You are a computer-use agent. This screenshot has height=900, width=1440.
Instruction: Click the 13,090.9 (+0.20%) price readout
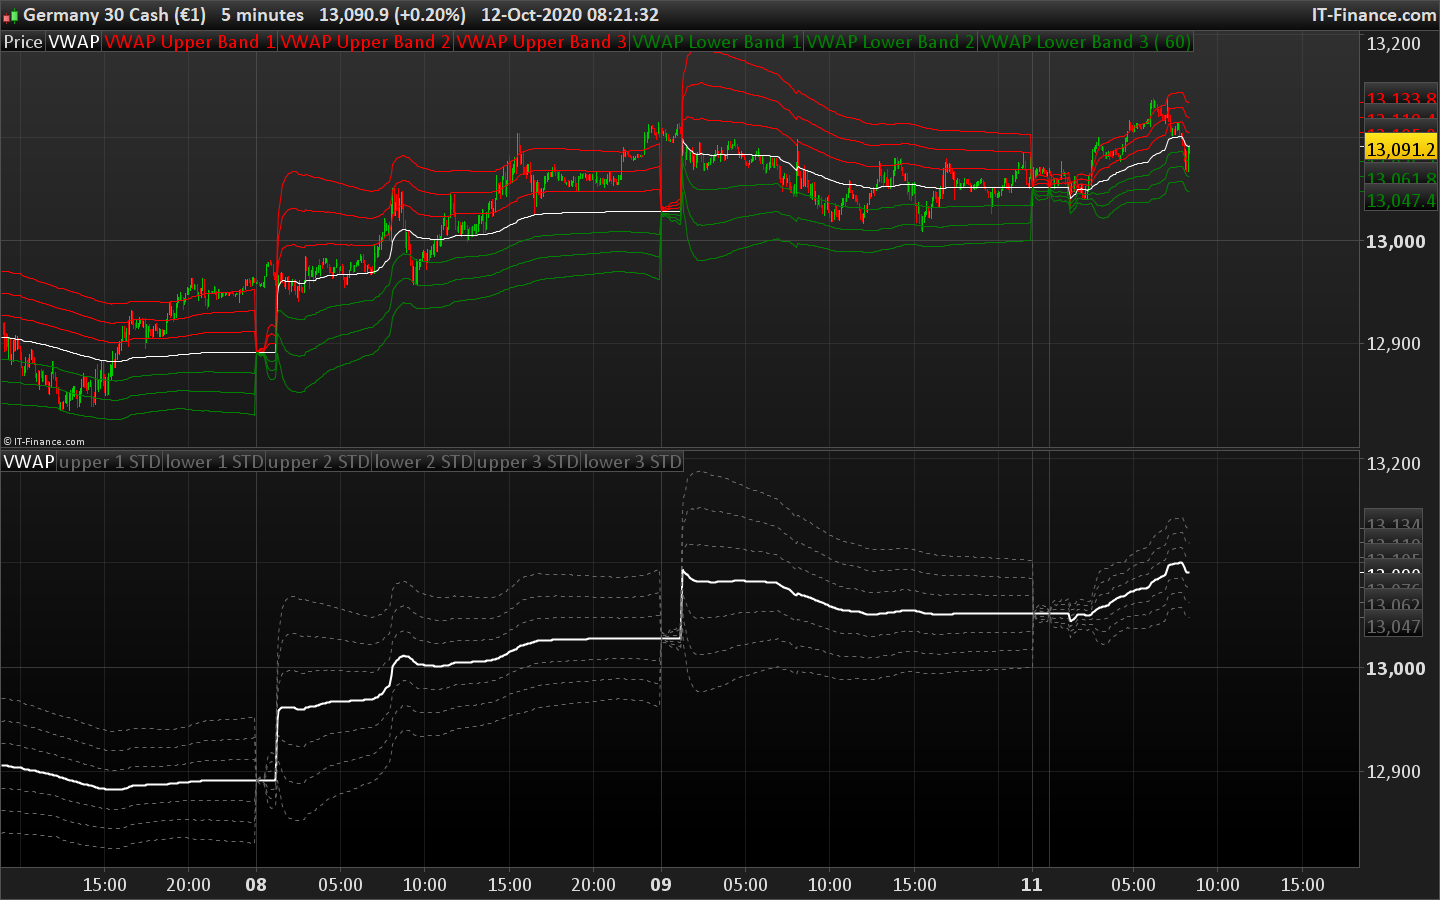tap(392, 15)
